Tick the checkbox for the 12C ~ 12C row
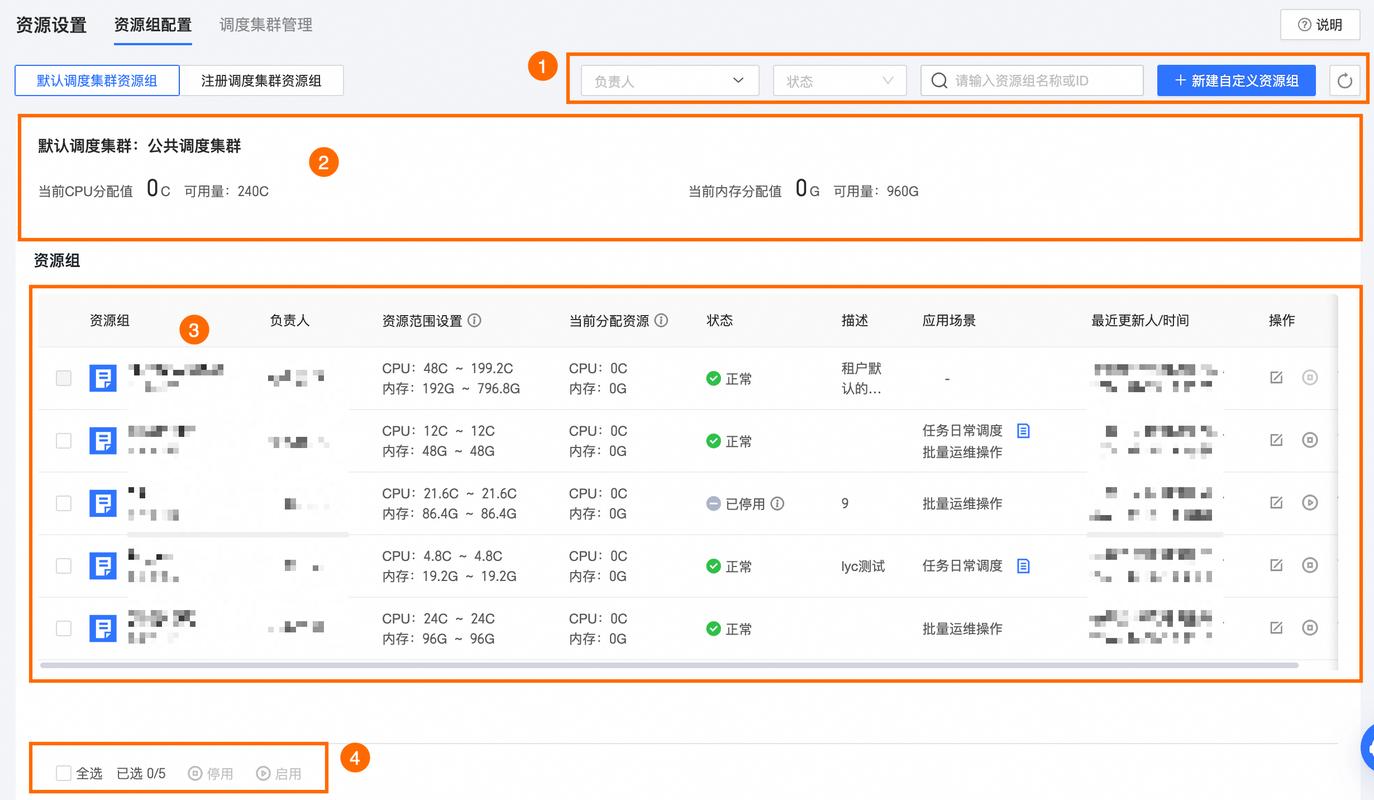Viewport: 1374px width, 800px height. click(x=64, y=441)
